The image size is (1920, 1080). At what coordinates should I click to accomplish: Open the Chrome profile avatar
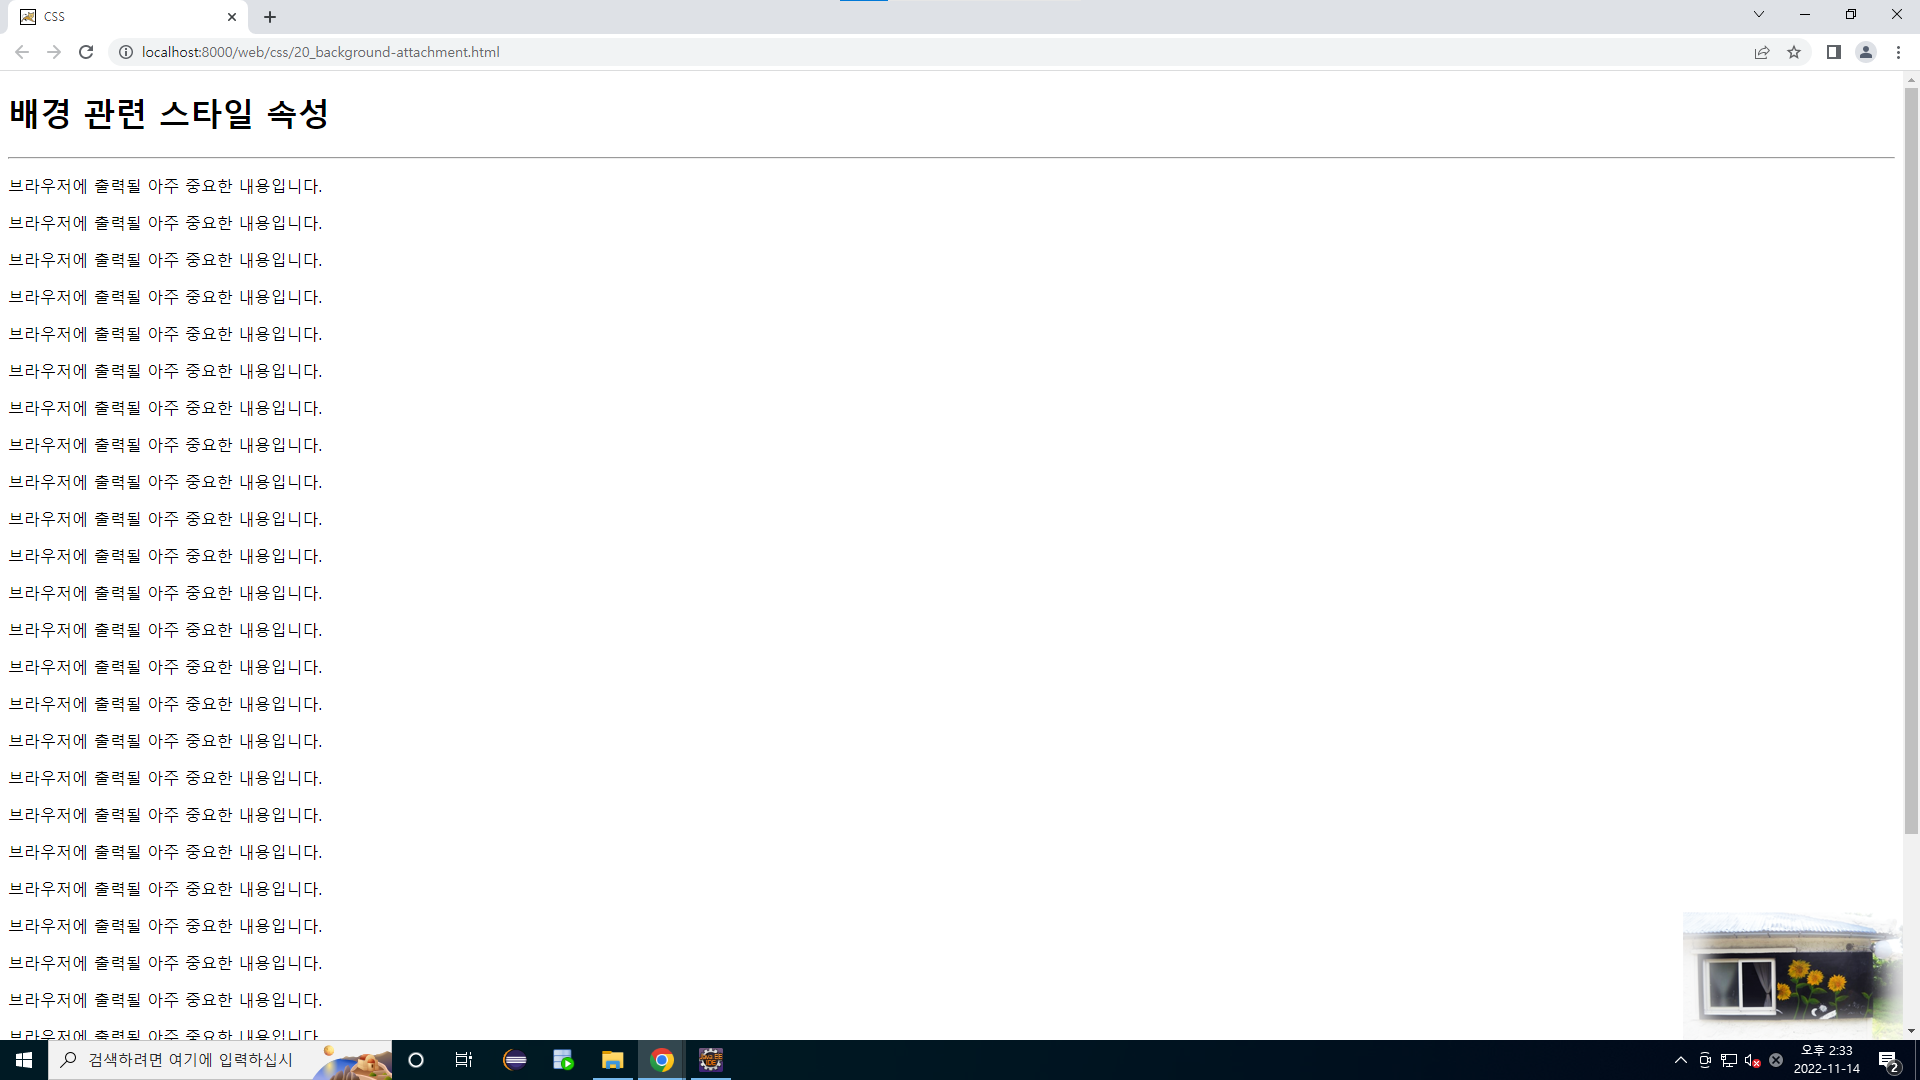click(1865, 52)
